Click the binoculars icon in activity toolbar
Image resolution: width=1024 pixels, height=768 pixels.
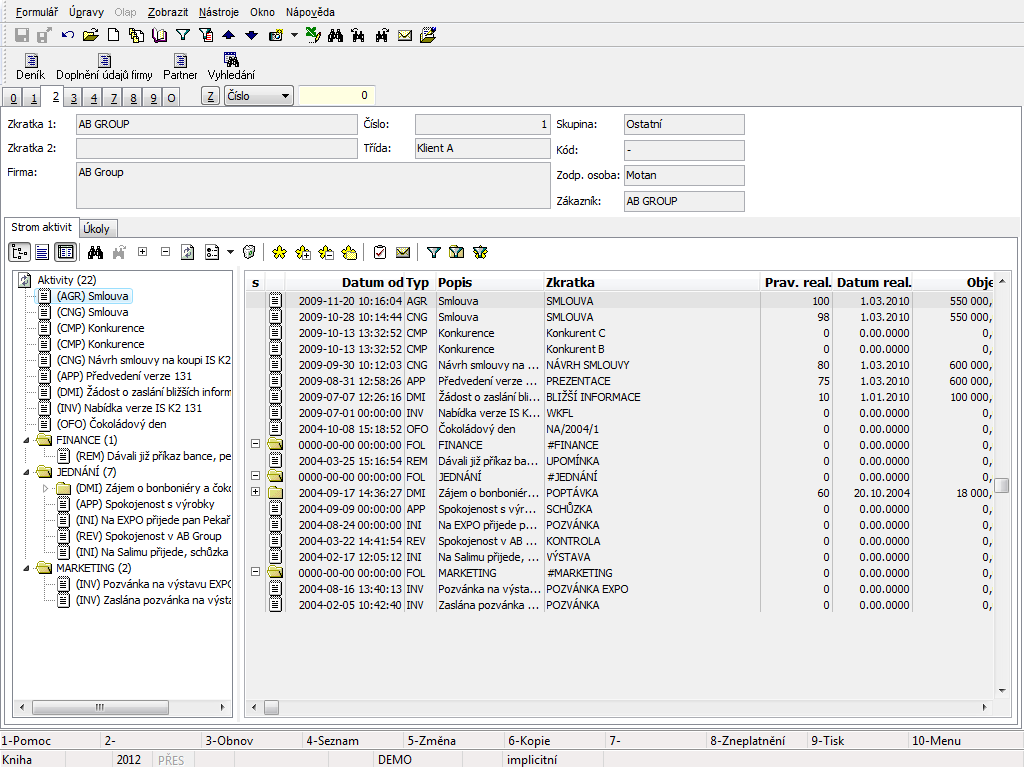(x=96, y=252)
